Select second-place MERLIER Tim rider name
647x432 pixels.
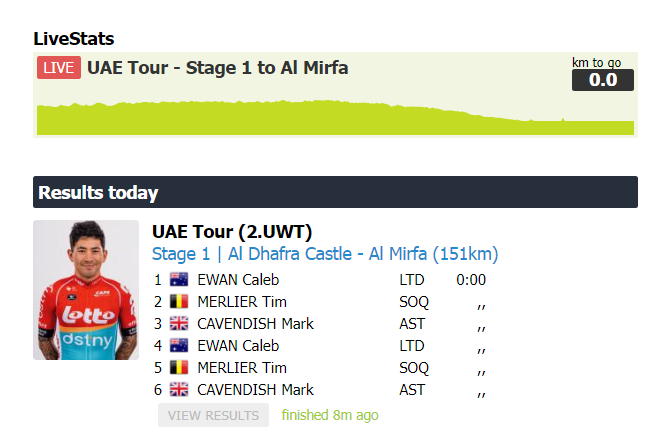coord(241,302)
